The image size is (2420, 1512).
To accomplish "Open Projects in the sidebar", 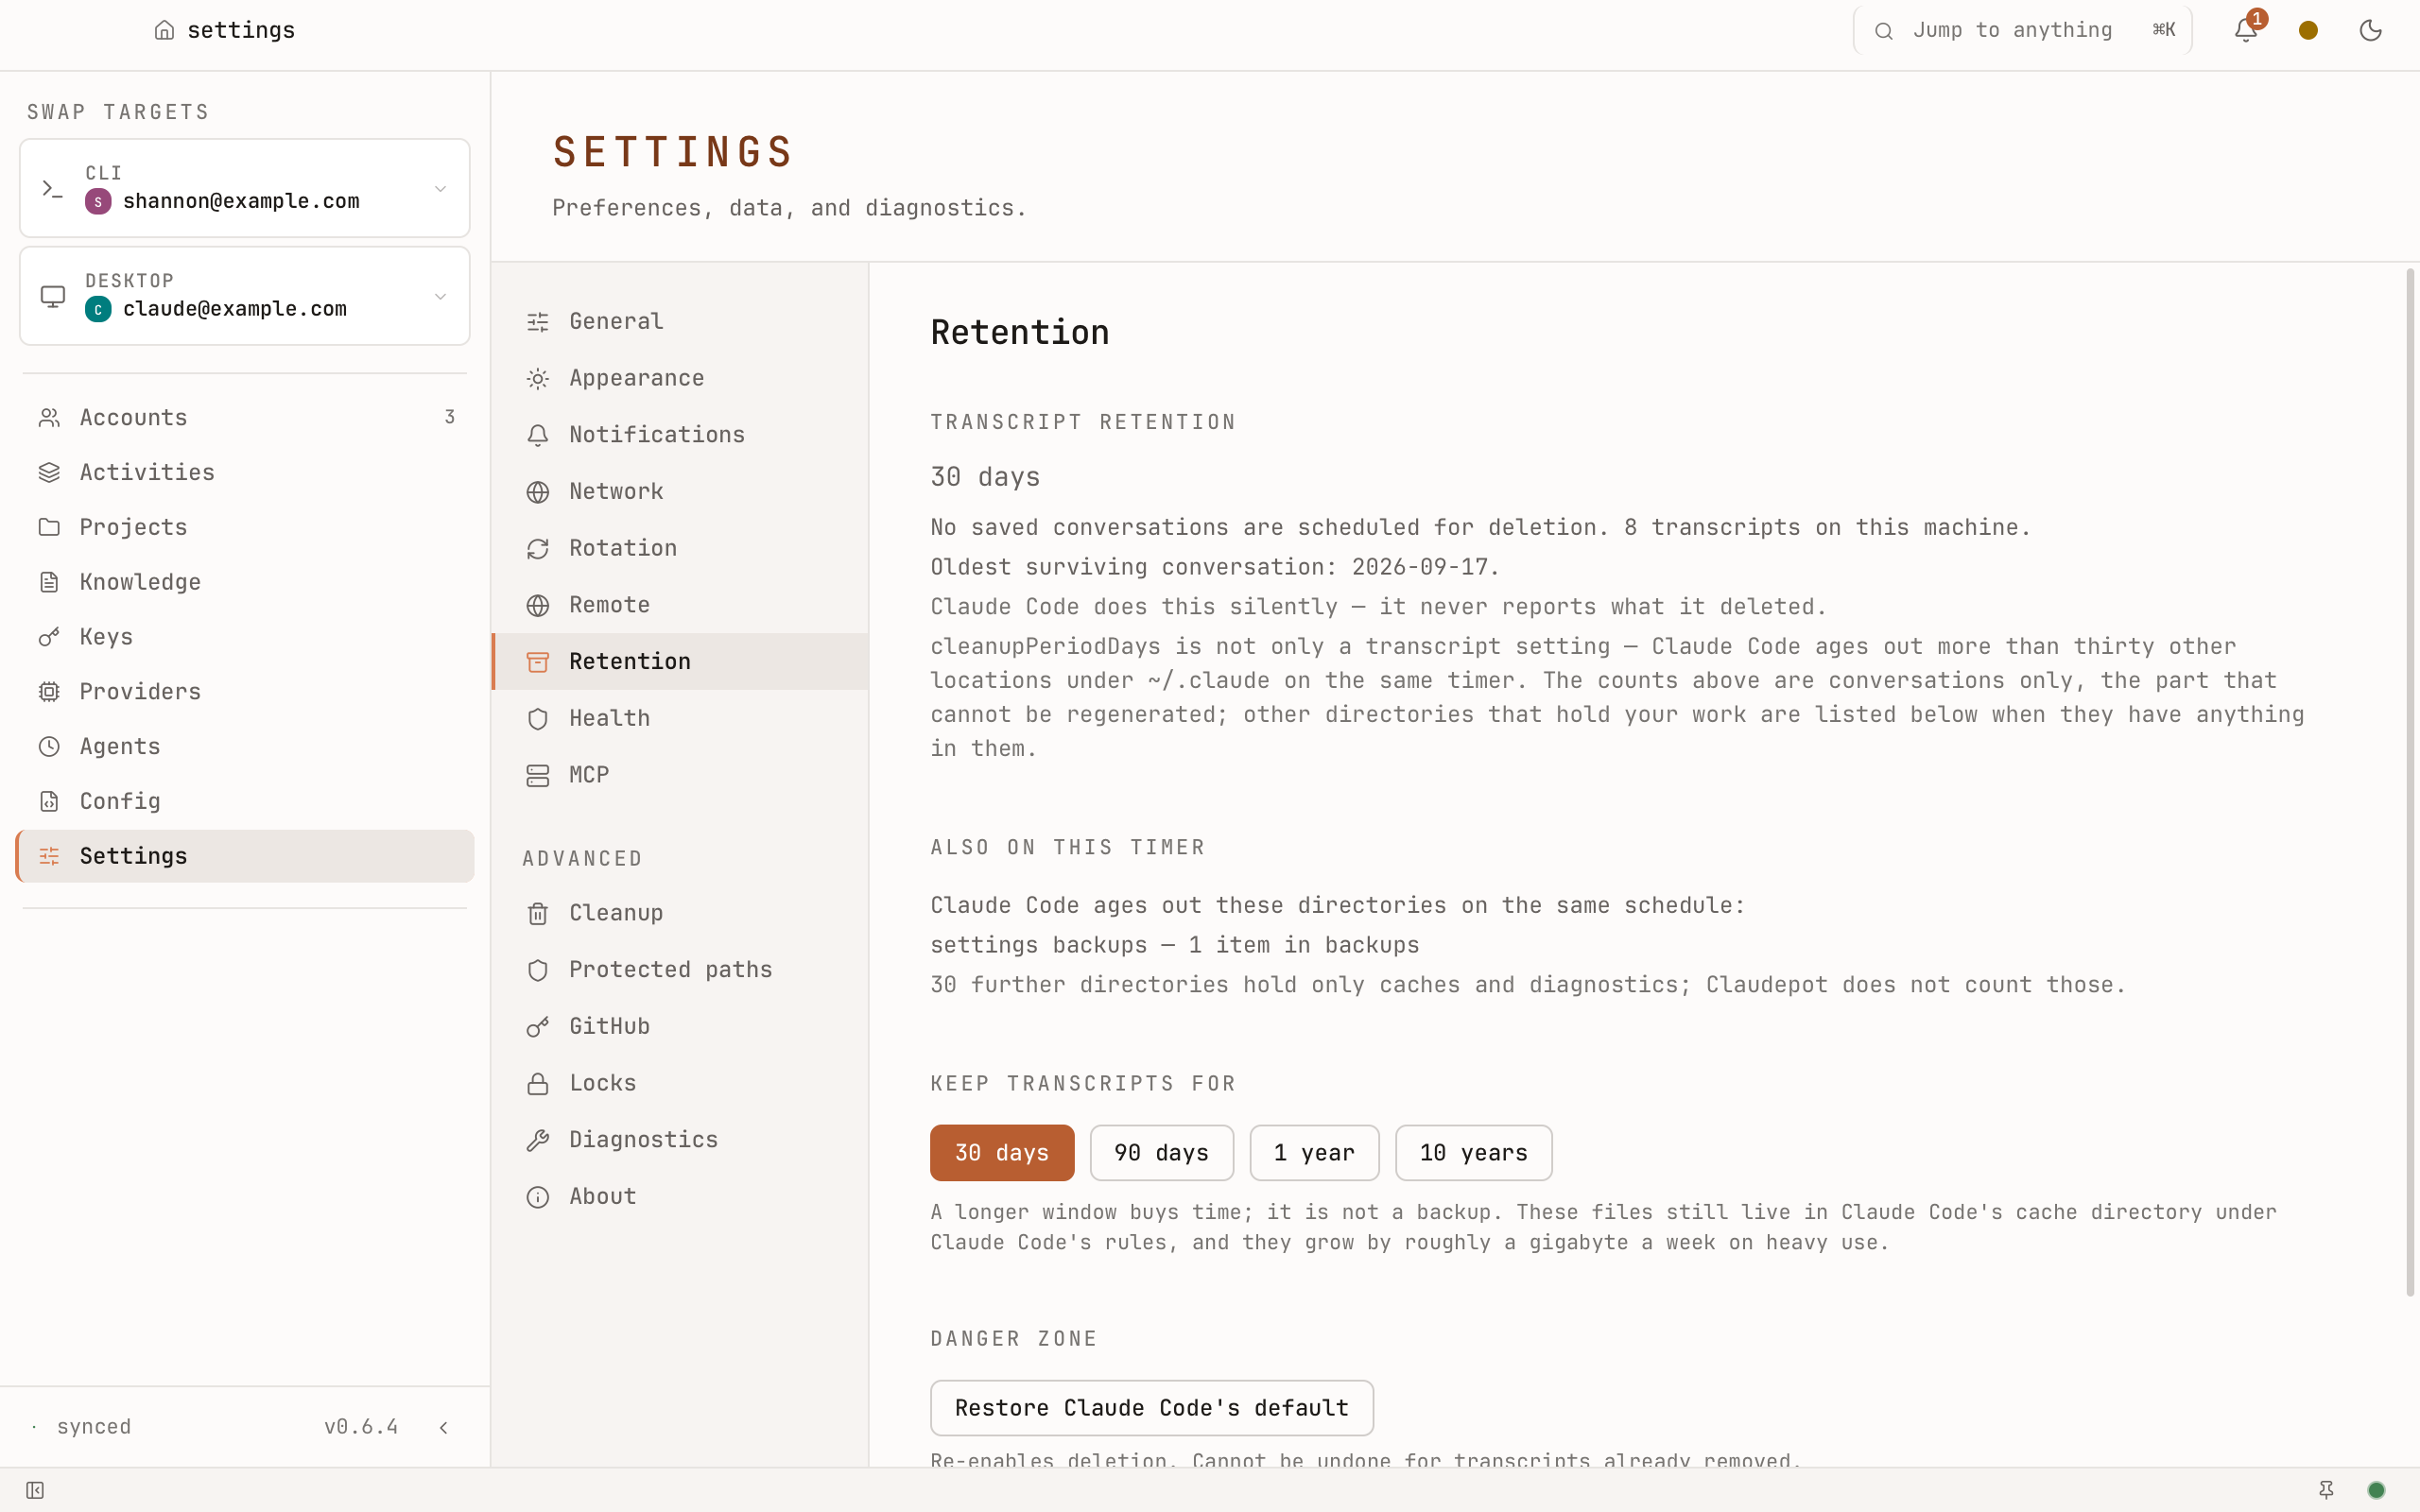I will point(245,527).
